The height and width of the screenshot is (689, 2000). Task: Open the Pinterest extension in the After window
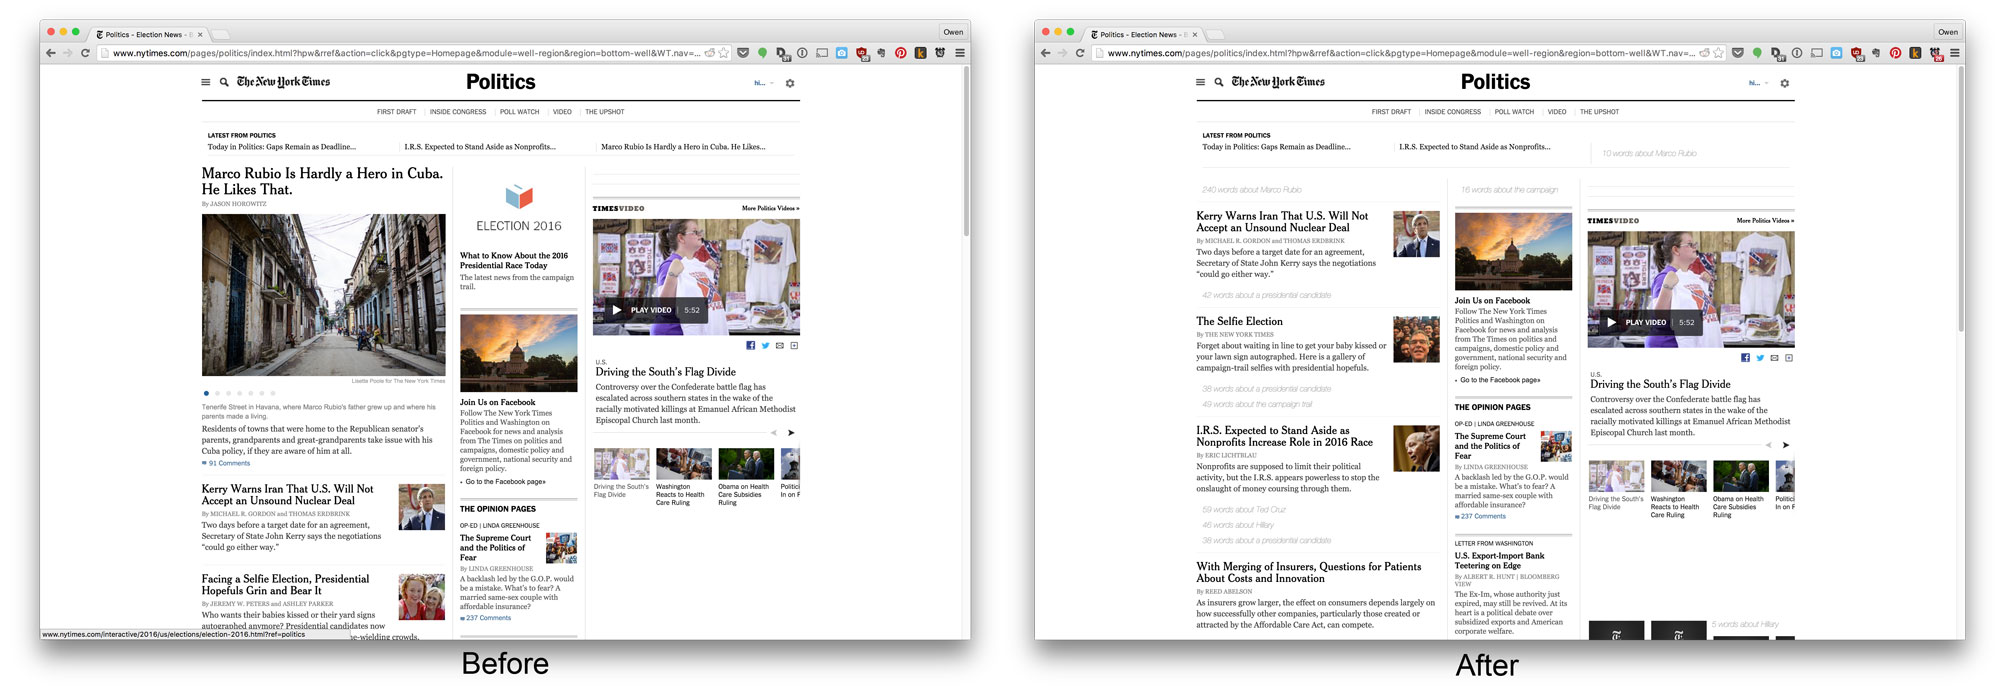1896,53
